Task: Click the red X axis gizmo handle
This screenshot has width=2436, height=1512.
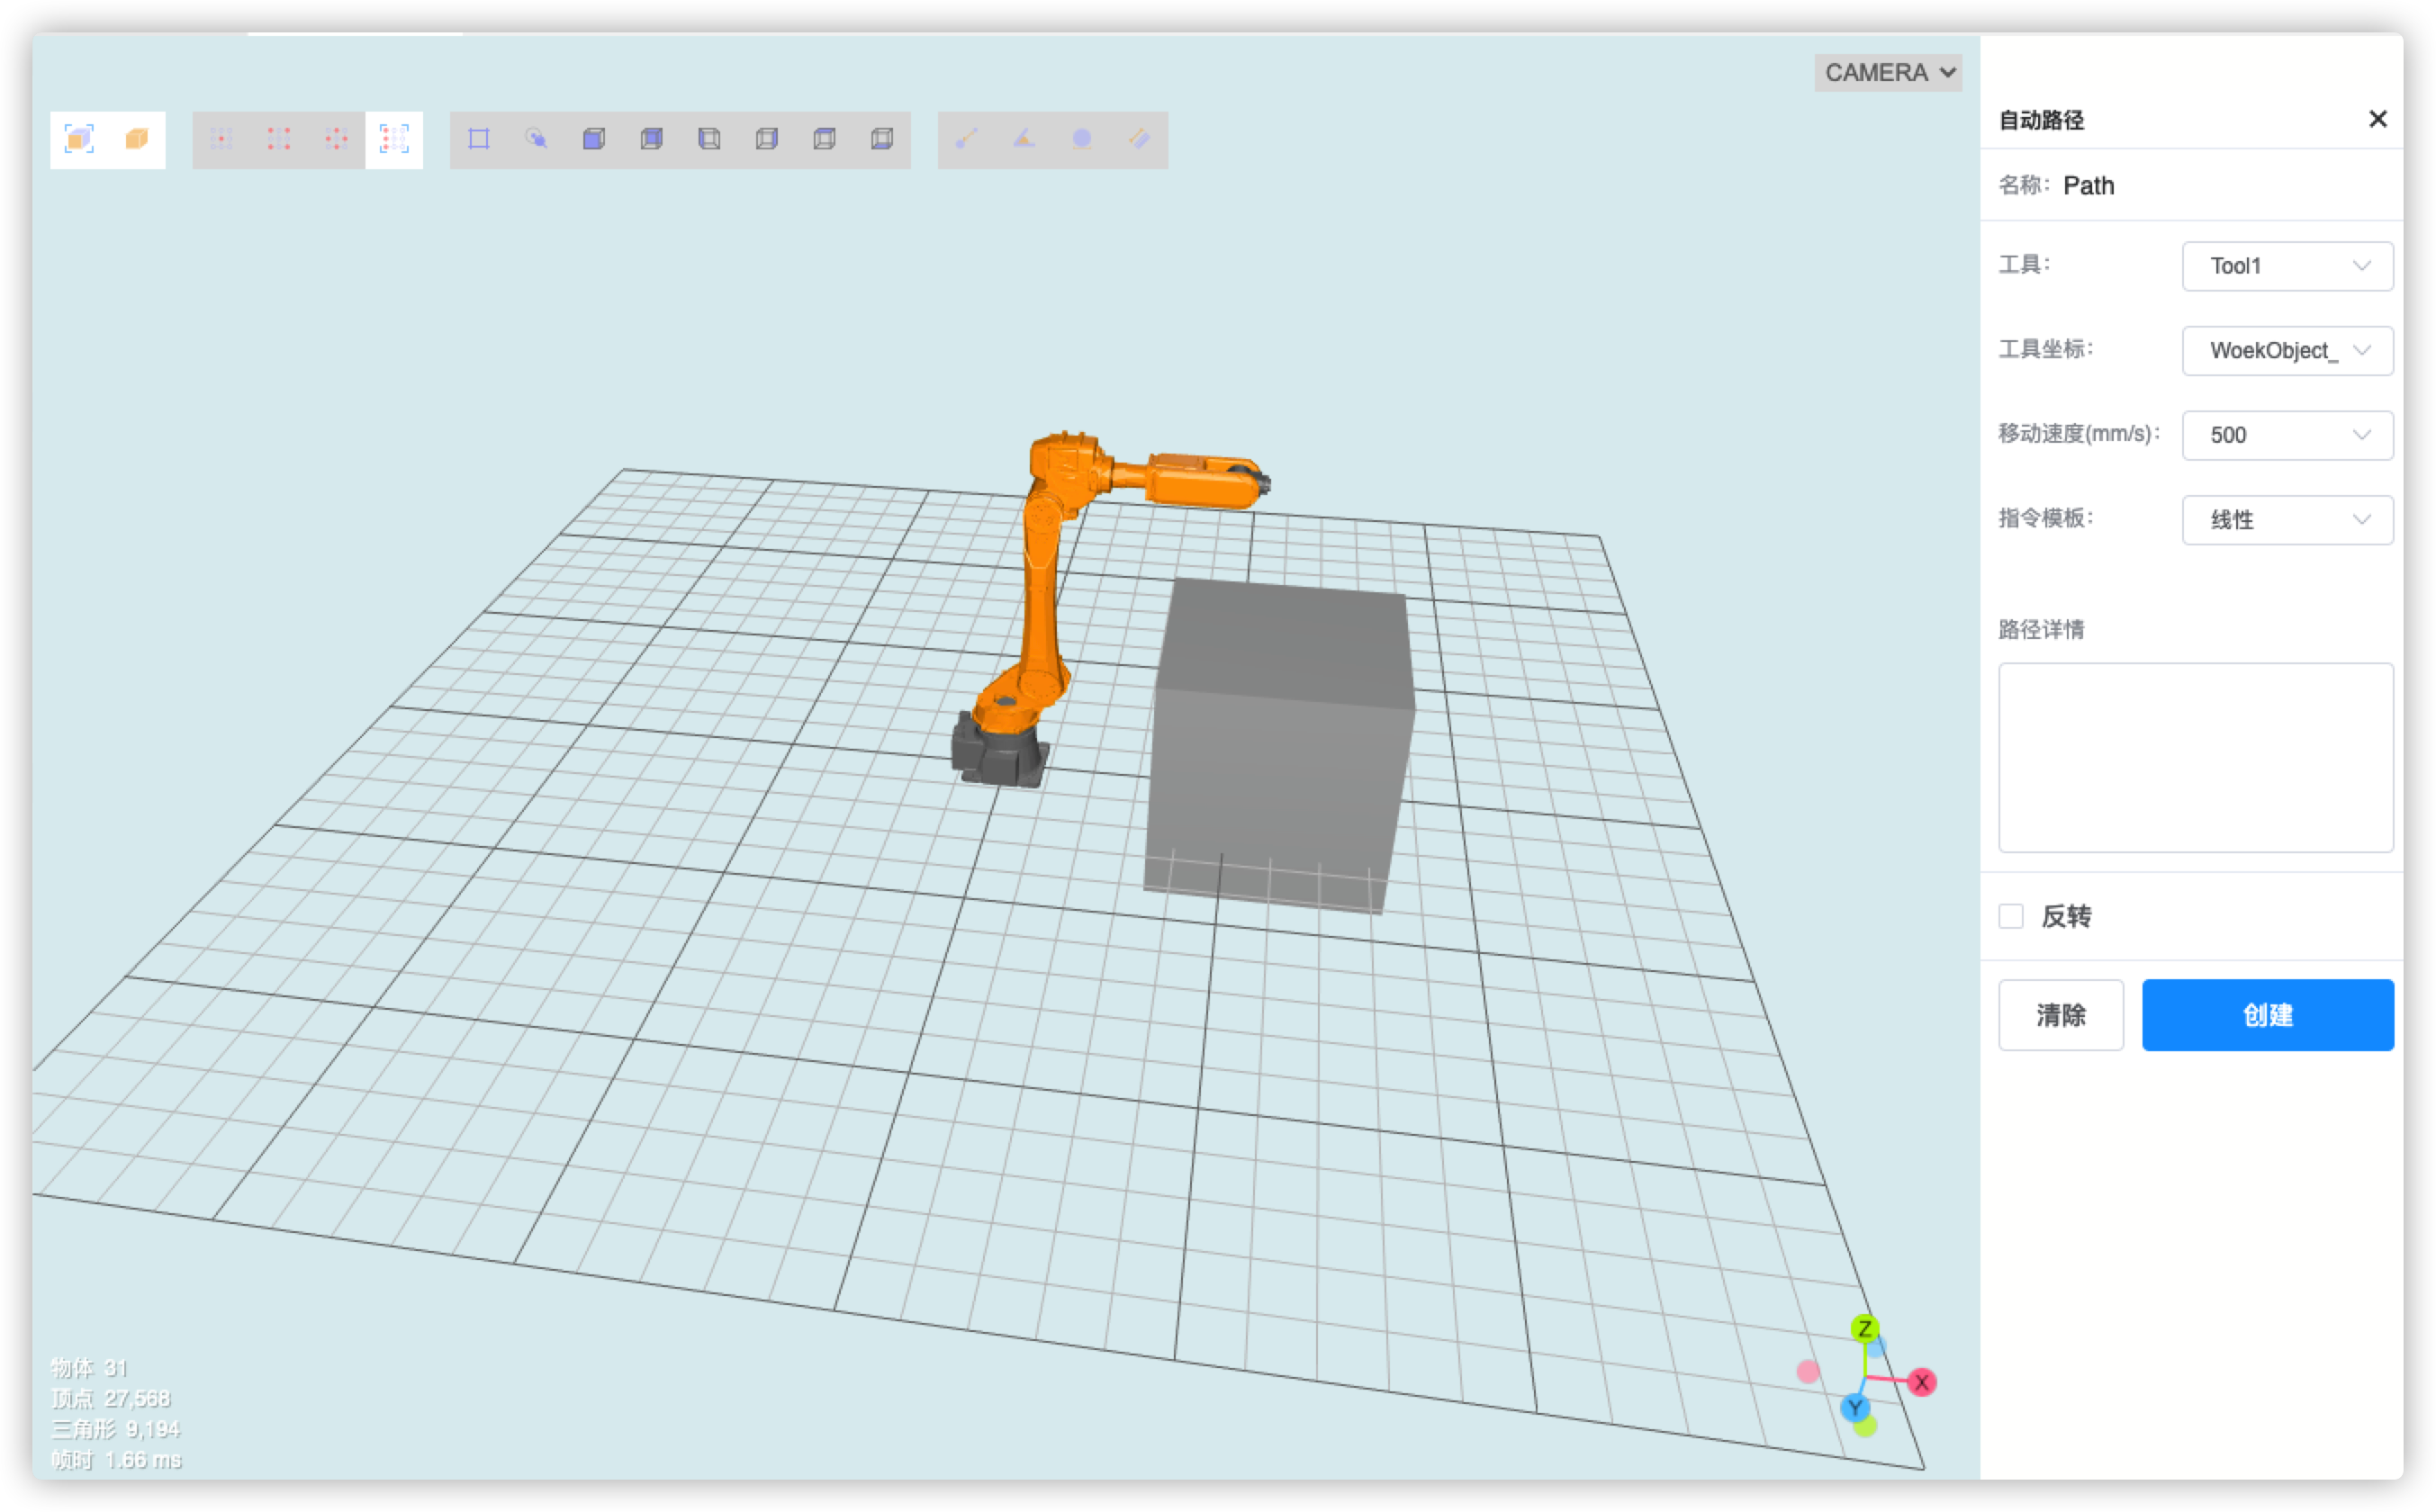Action: pos(1921,1383)
